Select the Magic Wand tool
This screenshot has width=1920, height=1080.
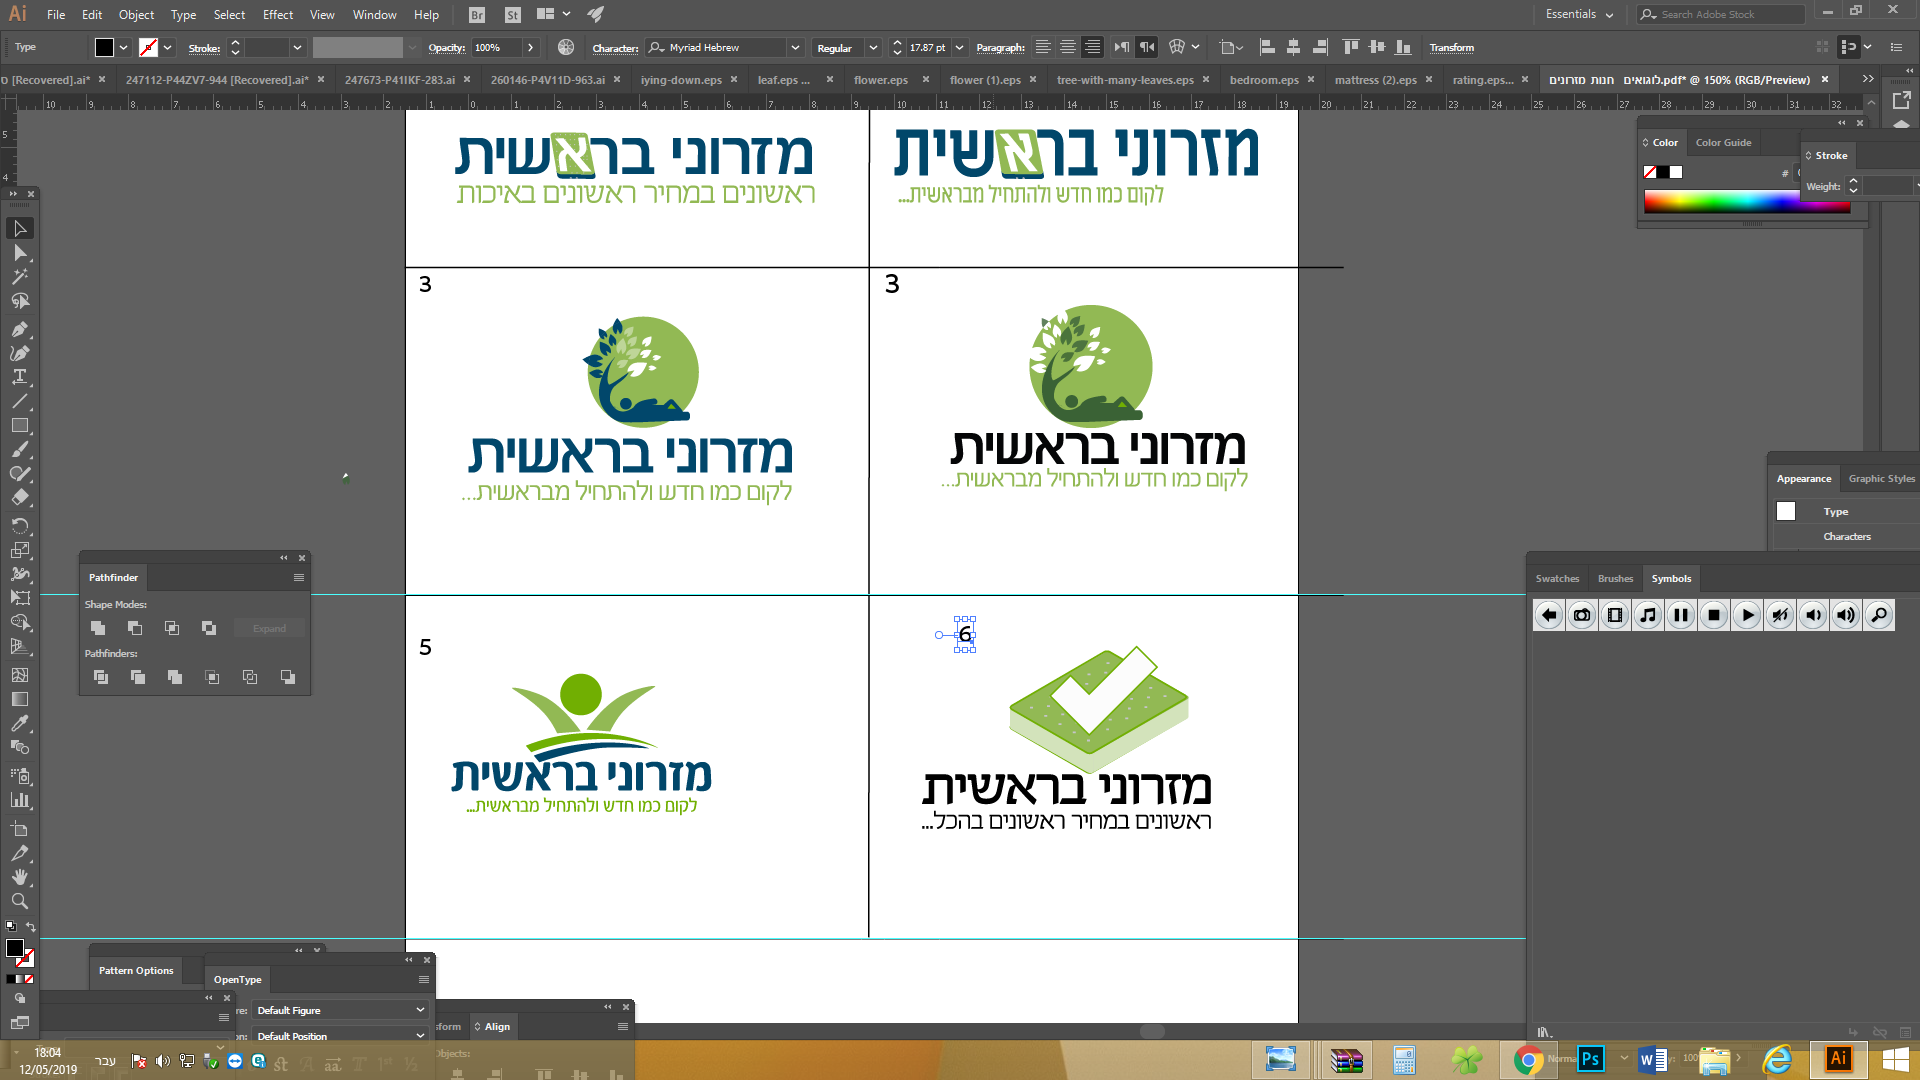(x=19, y=277)
